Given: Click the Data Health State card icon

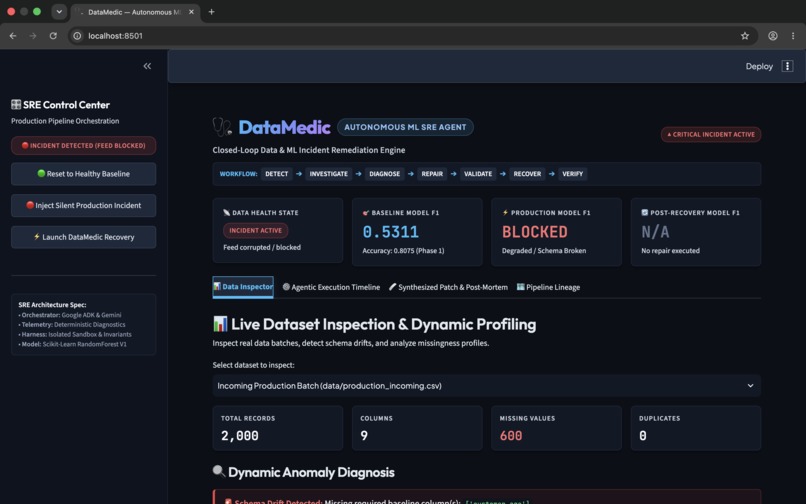Looking at the screenshot, I should click(x=226, y=212).
